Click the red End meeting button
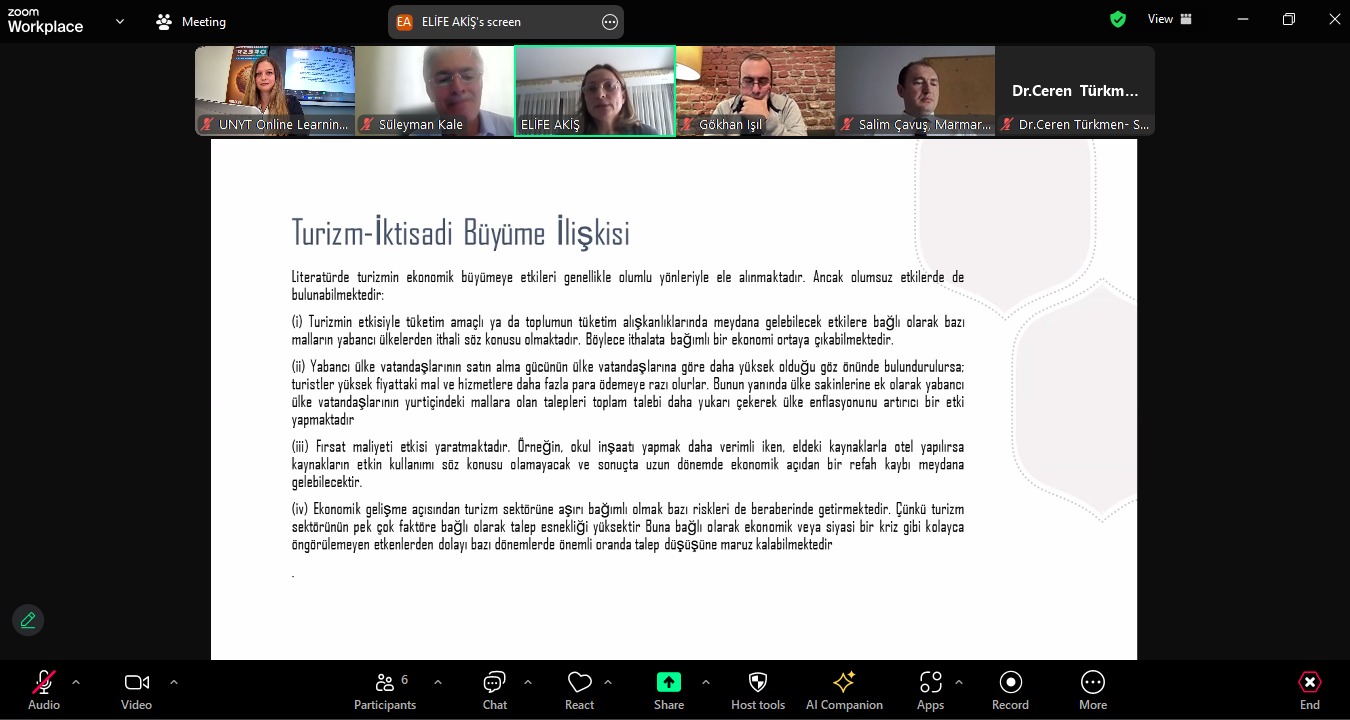The image size is (1350, 720). coord(1309,690)
